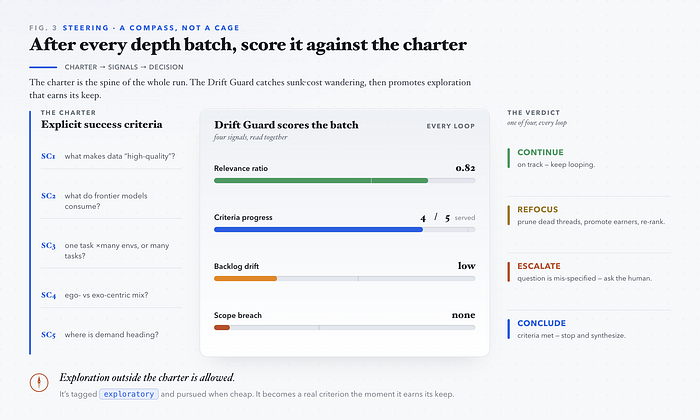Click the compass icon beside exploration note
Screen dimensions: 700x420
(39, 383)
